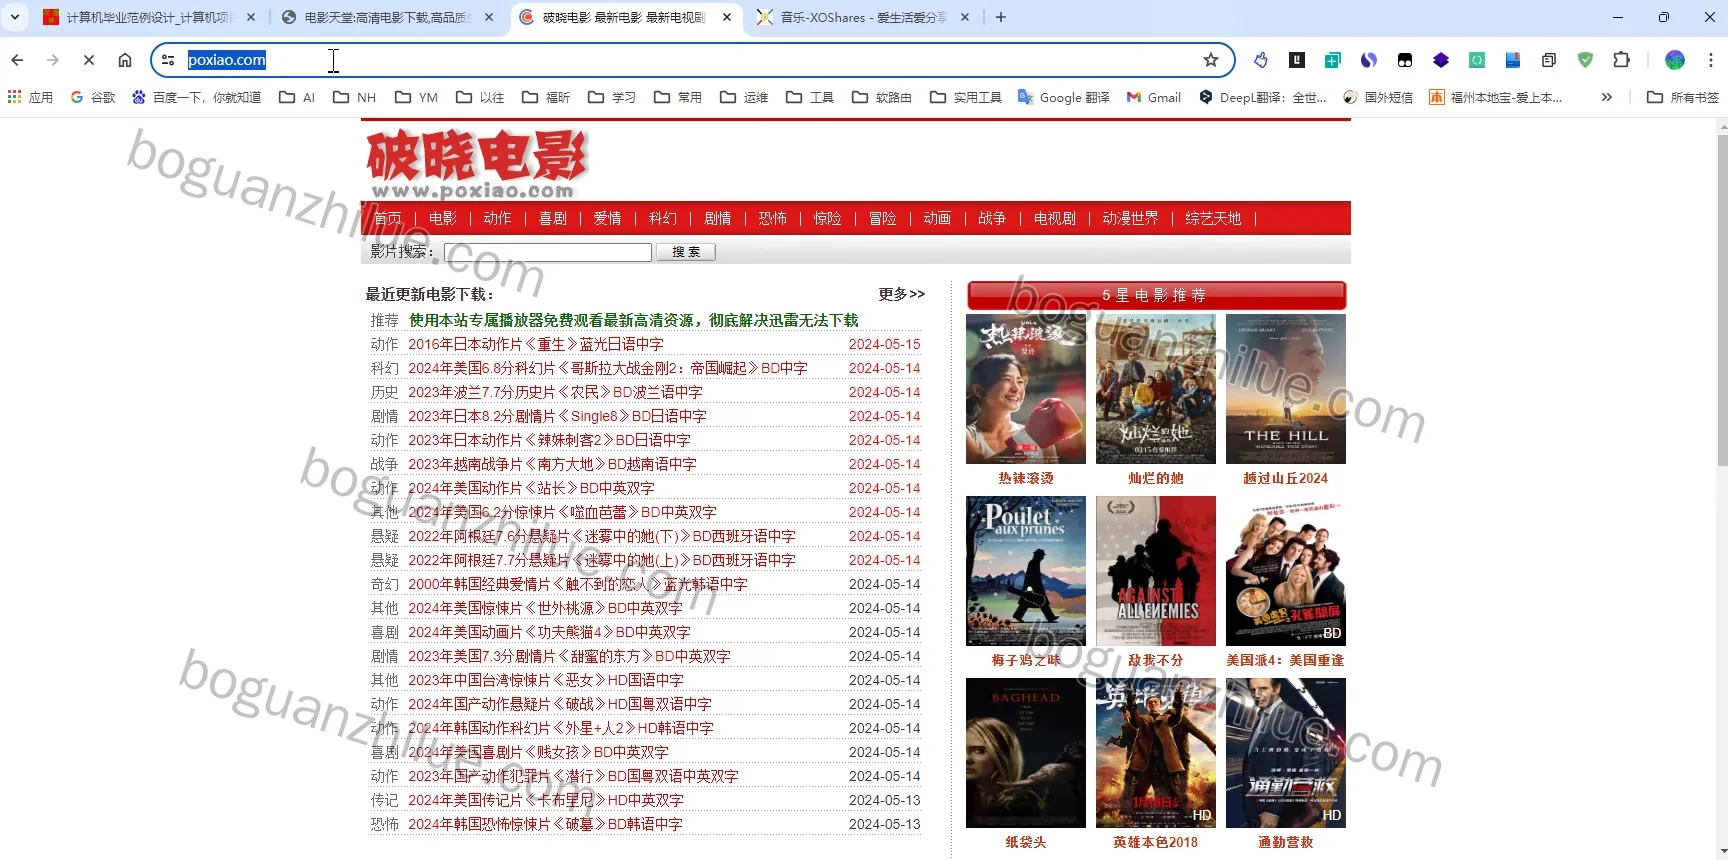Open the Extensions puzzle icon

(1622, 60)
